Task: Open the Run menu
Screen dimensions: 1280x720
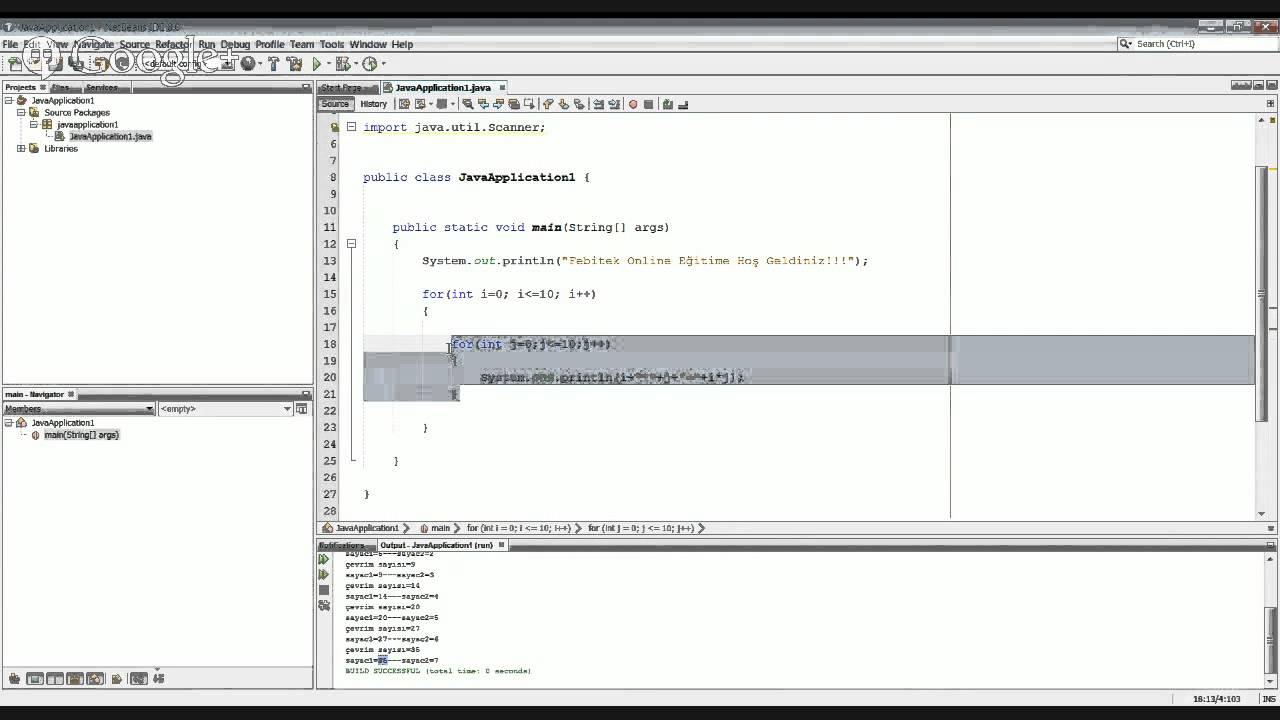Action: [x=207, y=44]
